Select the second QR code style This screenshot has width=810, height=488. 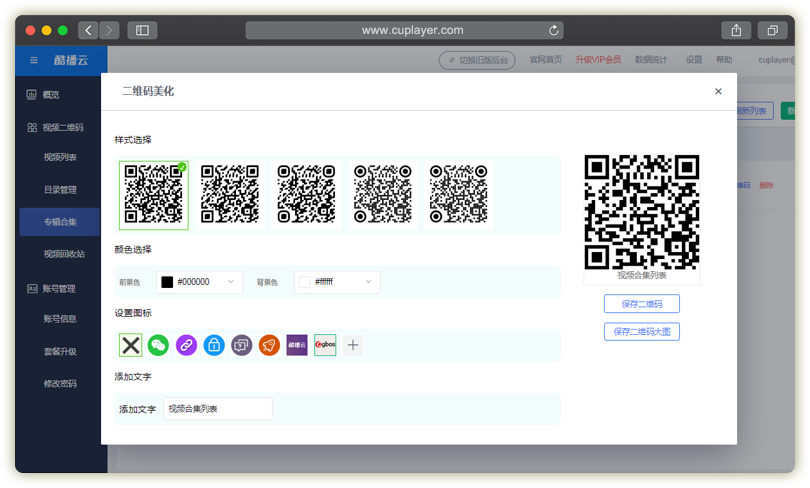click(x=230, y=194)
